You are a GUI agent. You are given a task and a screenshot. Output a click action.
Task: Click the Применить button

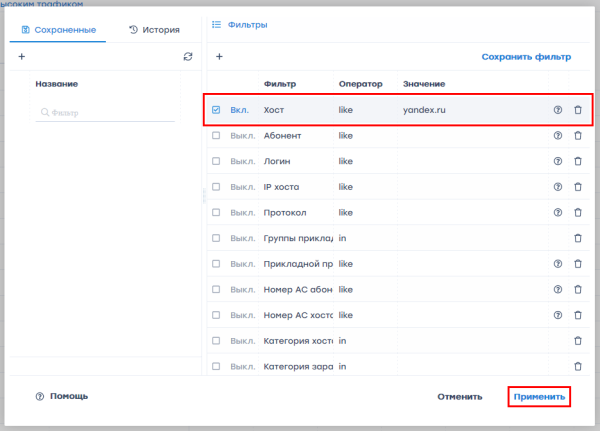[x=539, y=397]
